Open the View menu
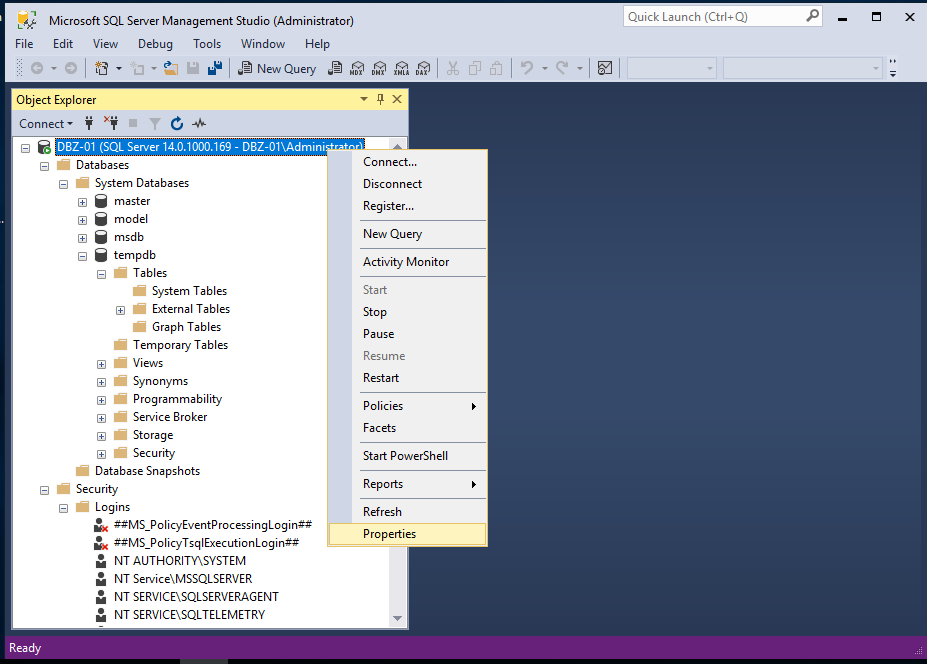 [x=105, y=44]
